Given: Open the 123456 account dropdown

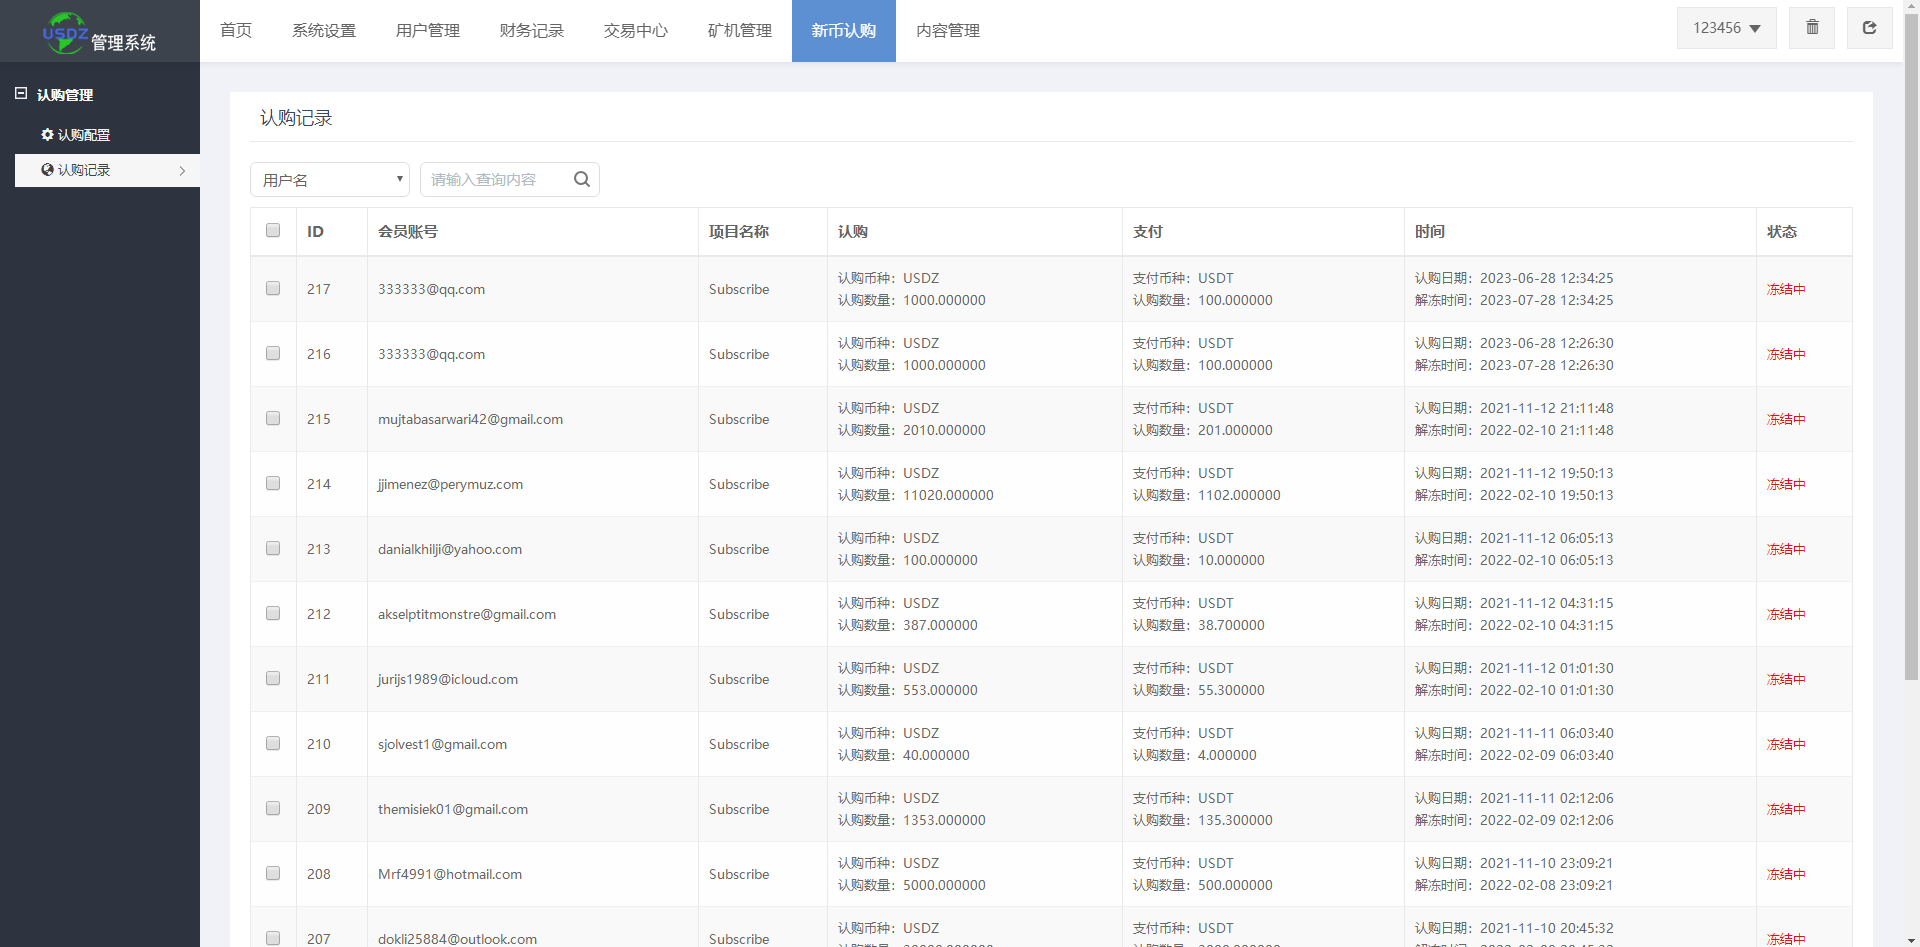Looking at the screenshot, I should (x=1726, y=28).
